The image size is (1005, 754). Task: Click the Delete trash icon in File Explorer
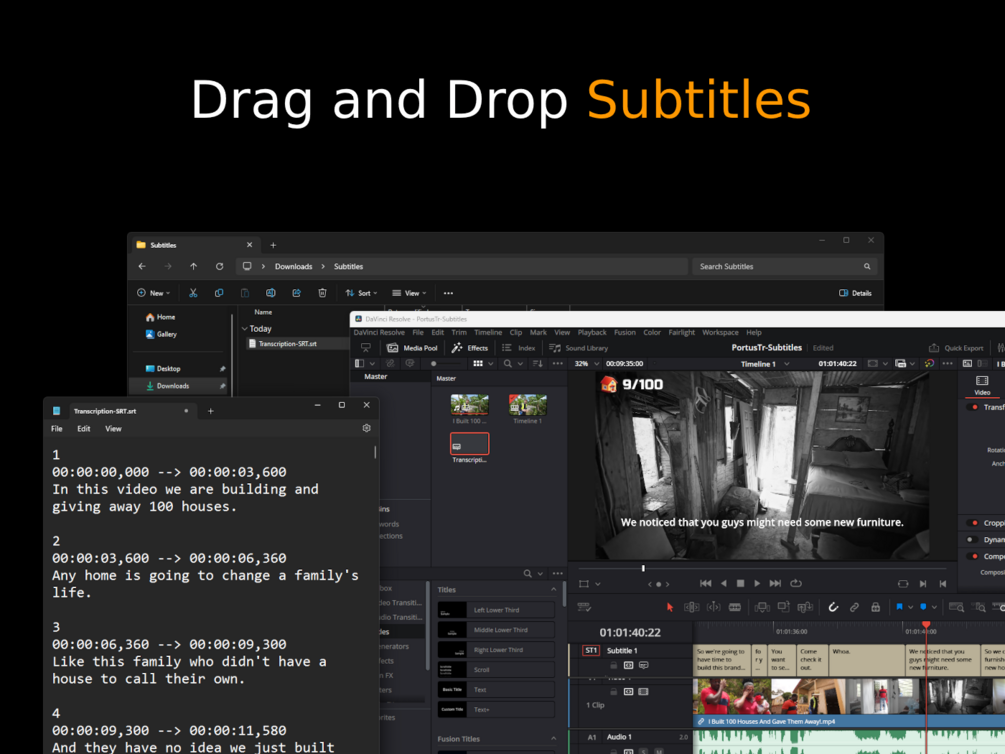322,293
